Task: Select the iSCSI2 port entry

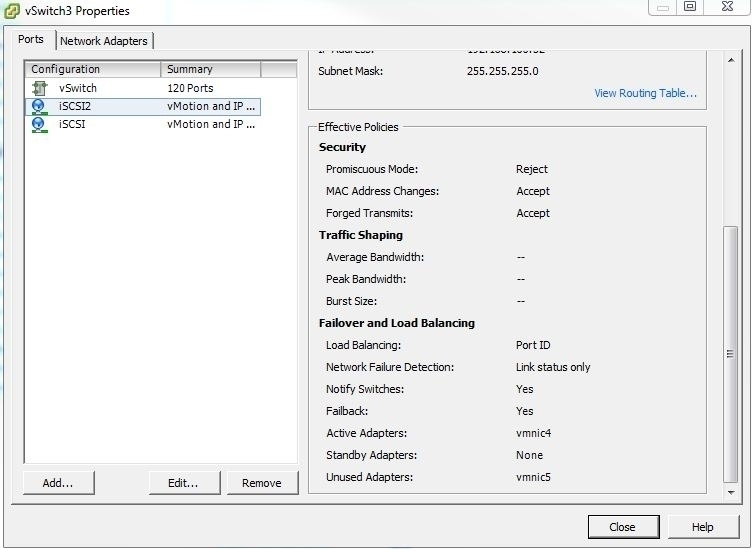Action: pyautogui.click(x=143, y=106)
